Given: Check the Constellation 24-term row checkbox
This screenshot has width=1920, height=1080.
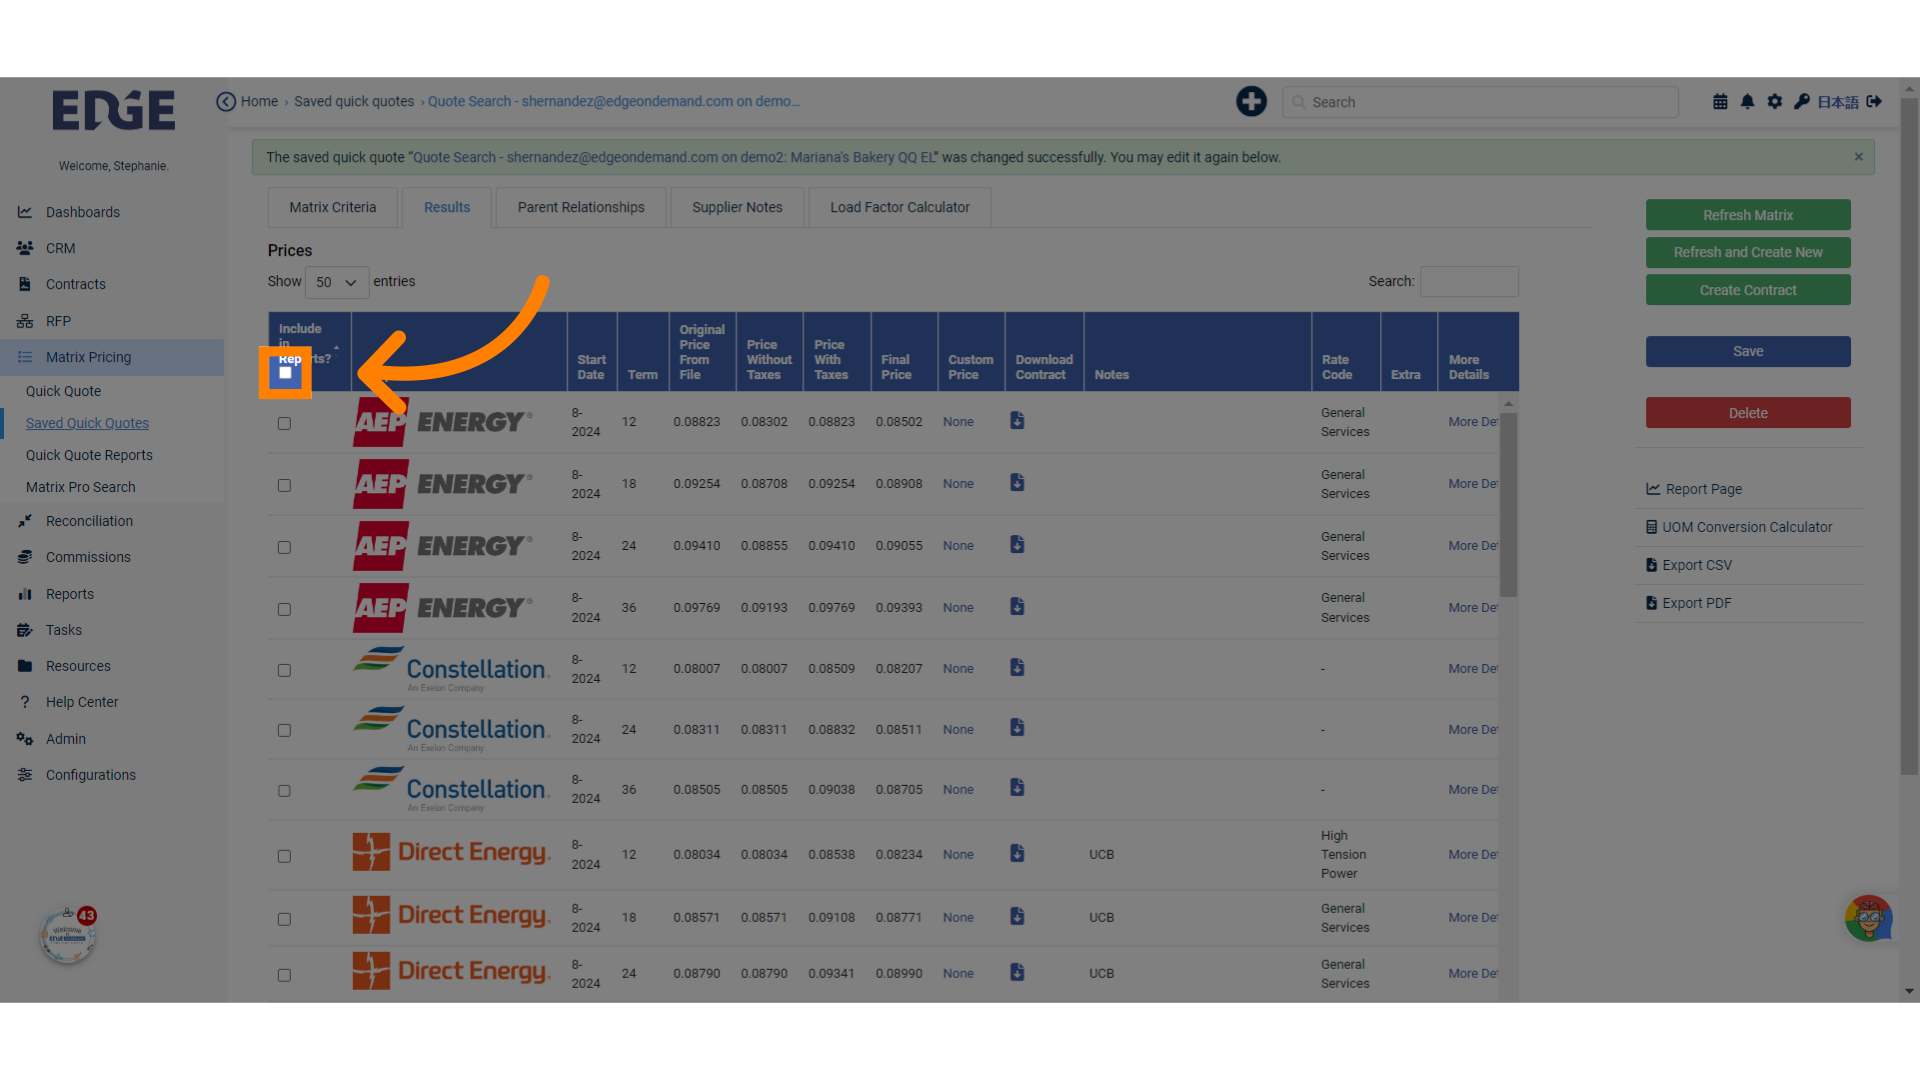Looking at the screenshot, I should point(284,731).
